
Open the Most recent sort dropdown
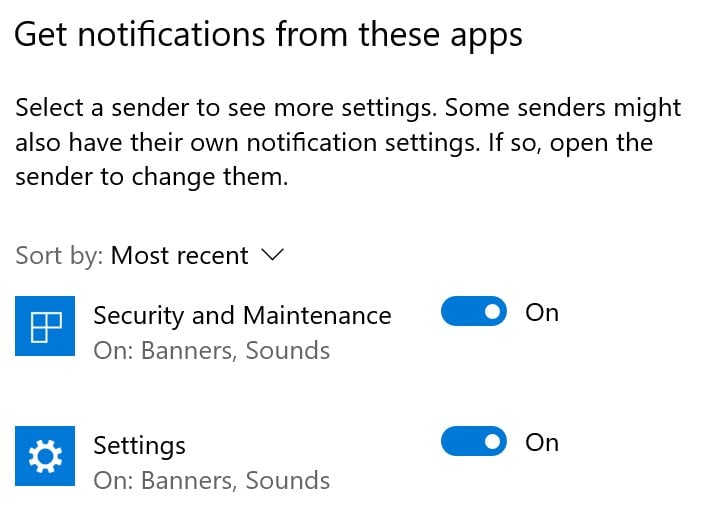click(180, 256)
